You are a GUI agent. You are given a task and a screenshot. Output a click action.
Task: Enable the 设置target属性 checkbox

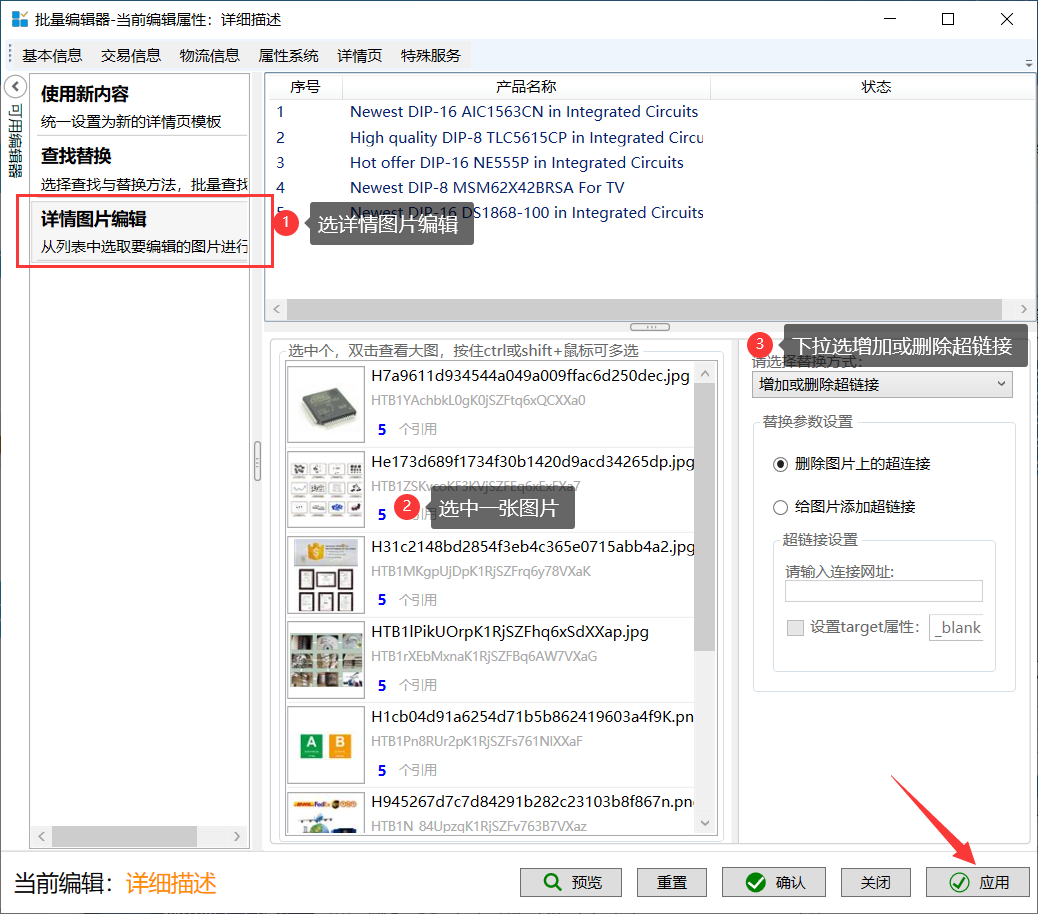click(x=795, y=628)
